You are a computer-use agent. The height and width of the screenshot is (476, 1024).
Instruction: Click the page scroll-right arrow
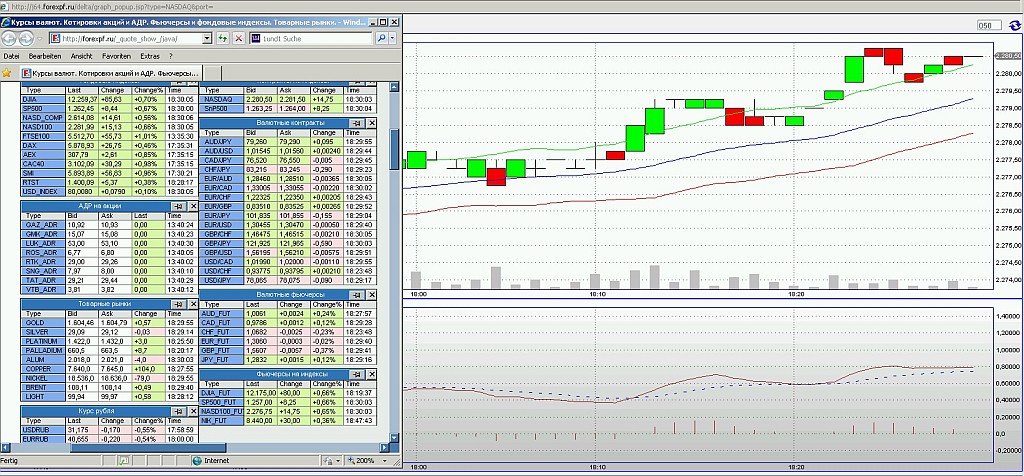(384, 447)
